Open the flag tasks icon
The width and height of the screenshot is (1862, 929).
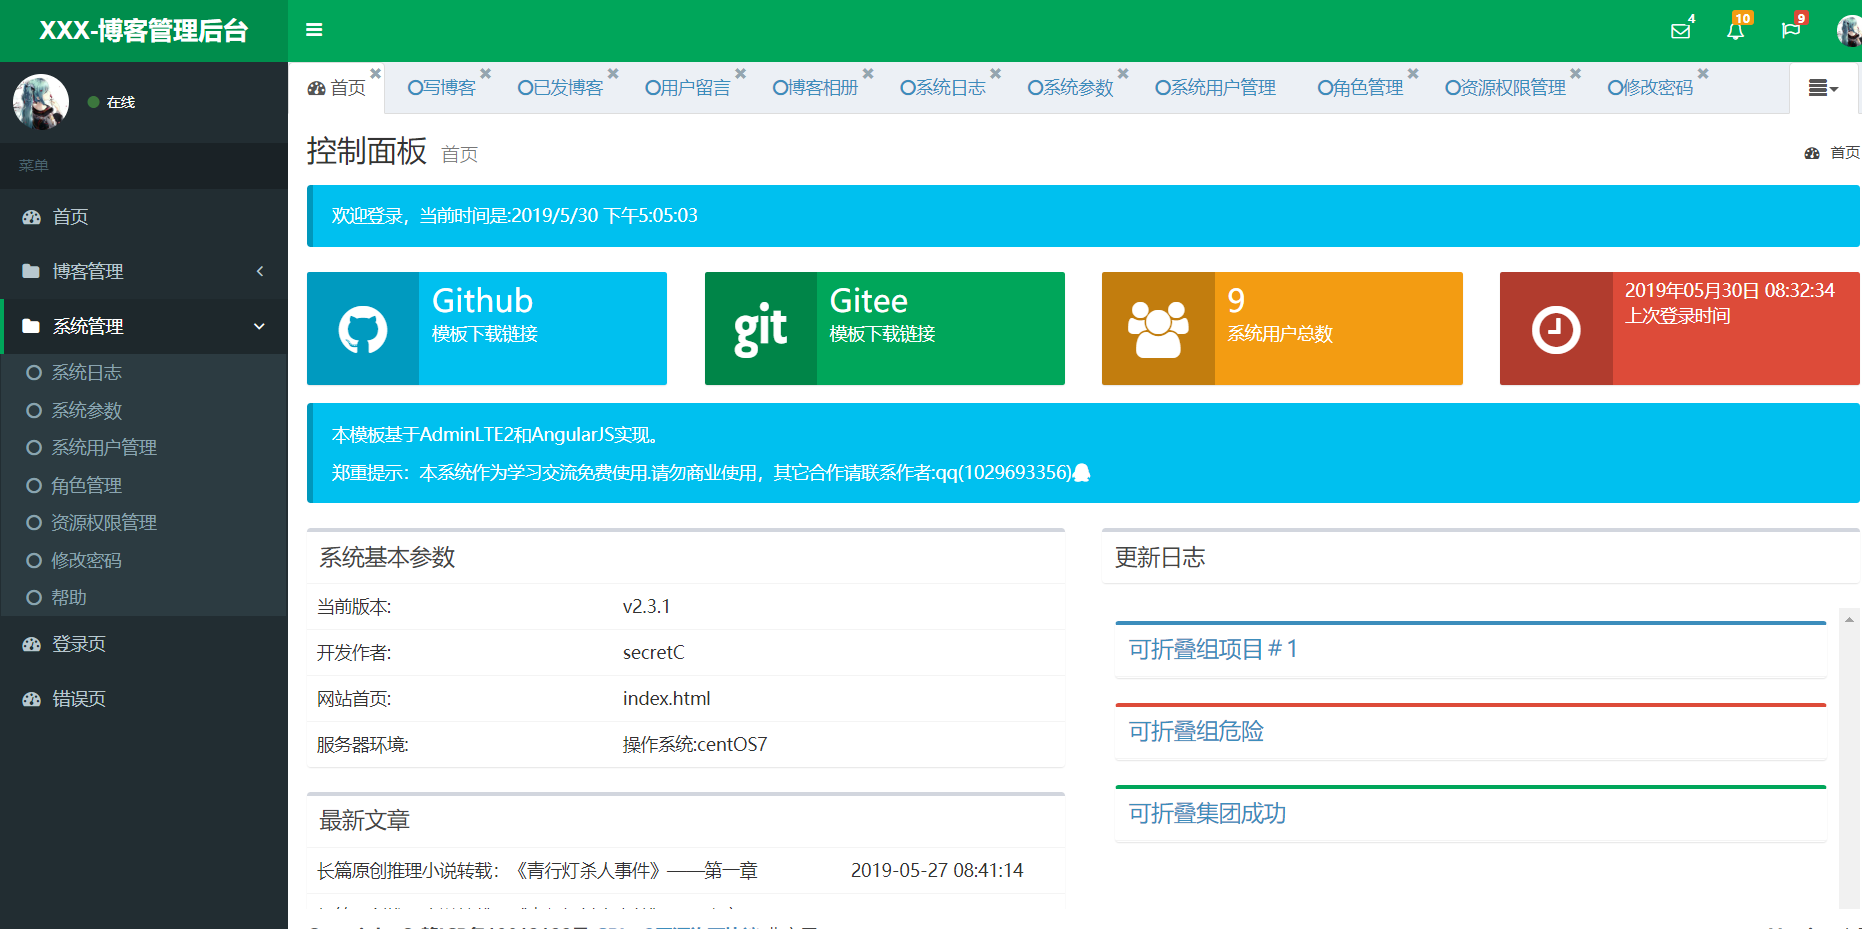1791,31
